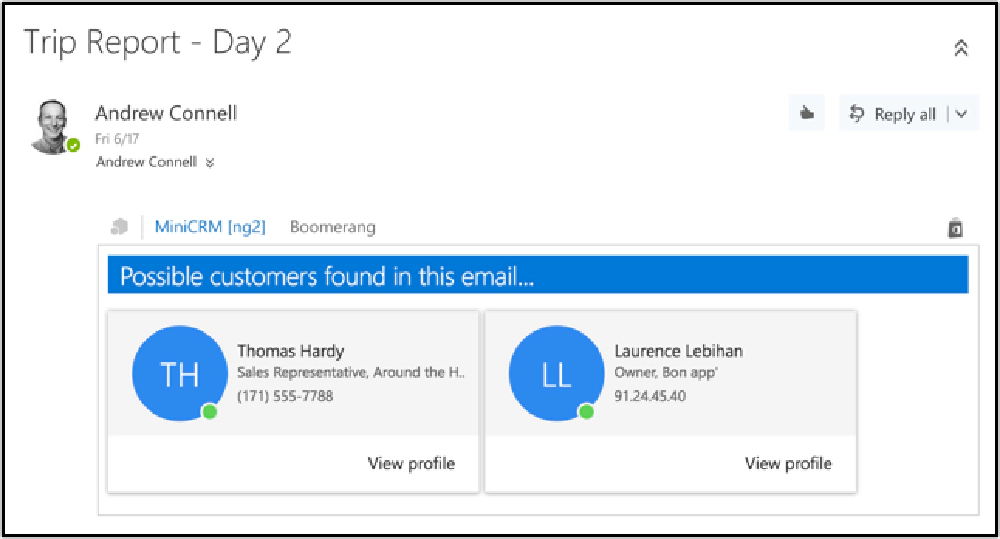Click Laurence Lebihan's phone number 91.24.45.40

coord(650,396)
